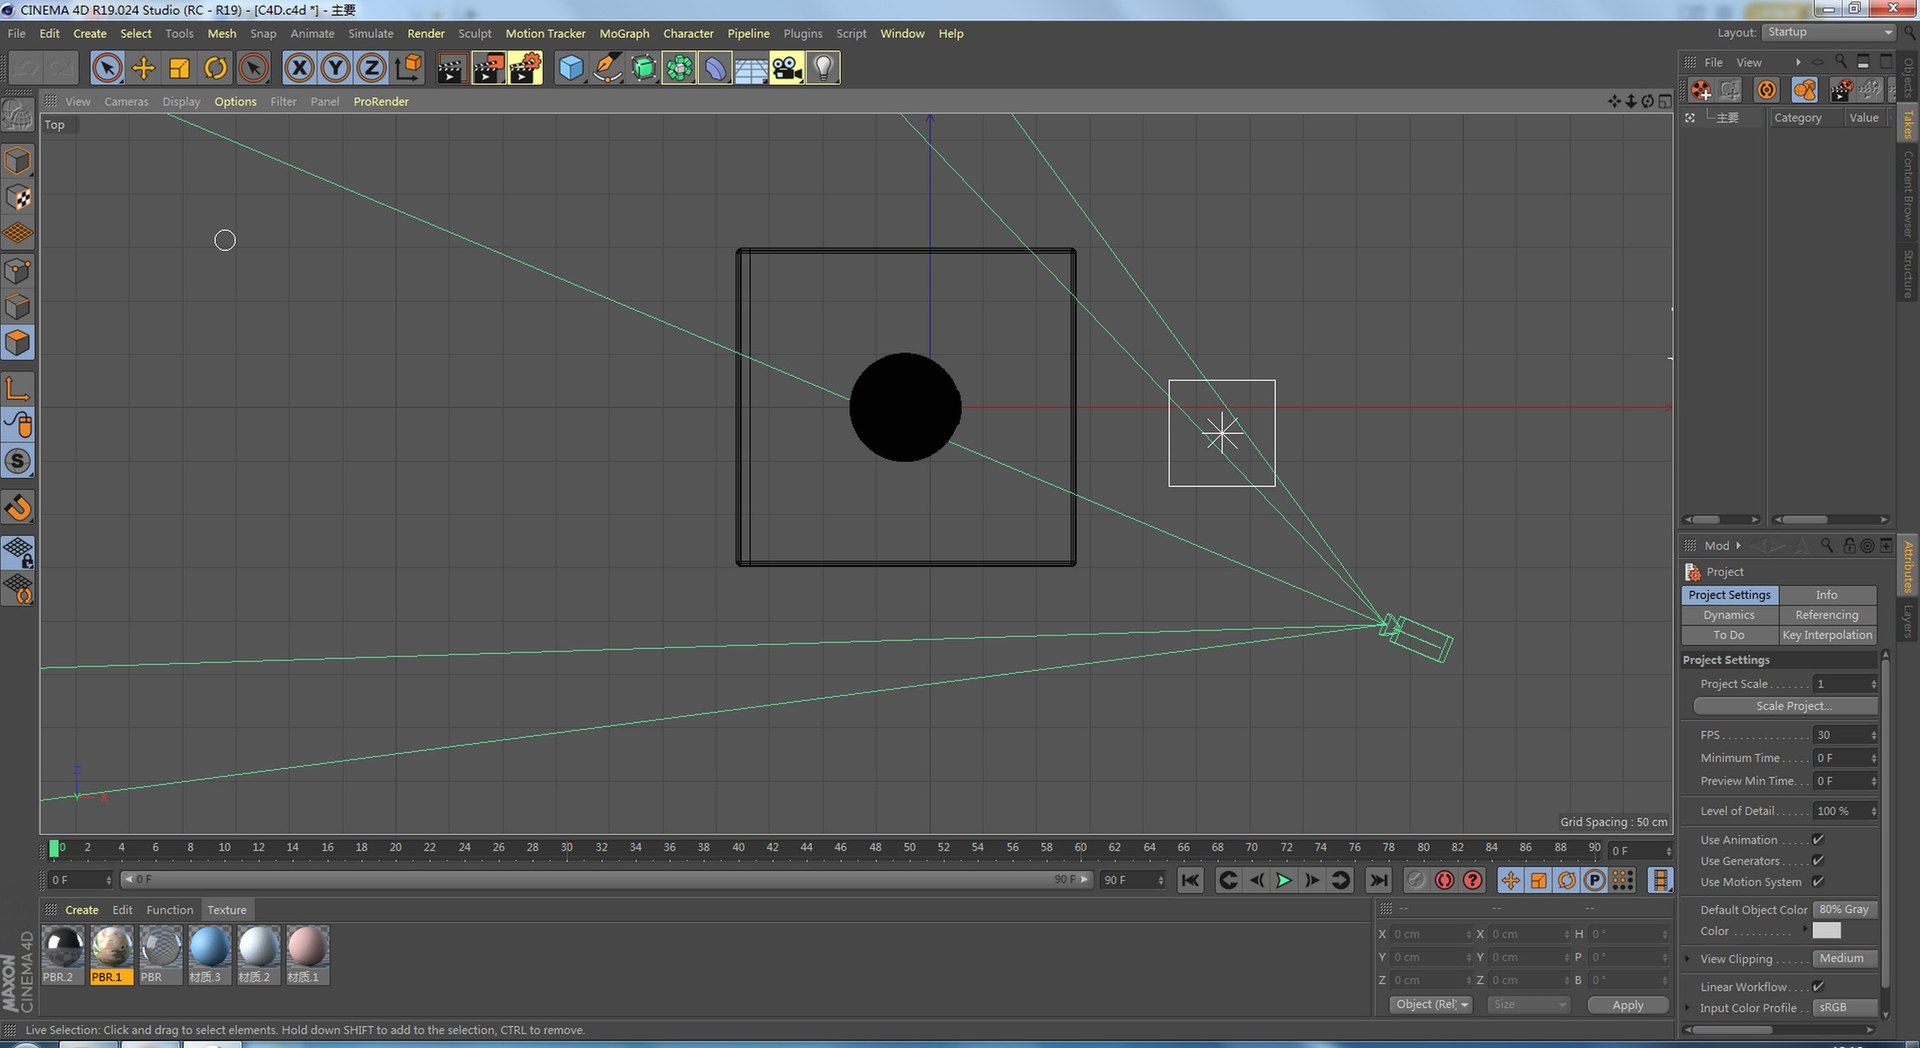The height and width of the screenshot is (1048, 1920).
Task: Open the Simulate menu
Action: tap(370, 33)
